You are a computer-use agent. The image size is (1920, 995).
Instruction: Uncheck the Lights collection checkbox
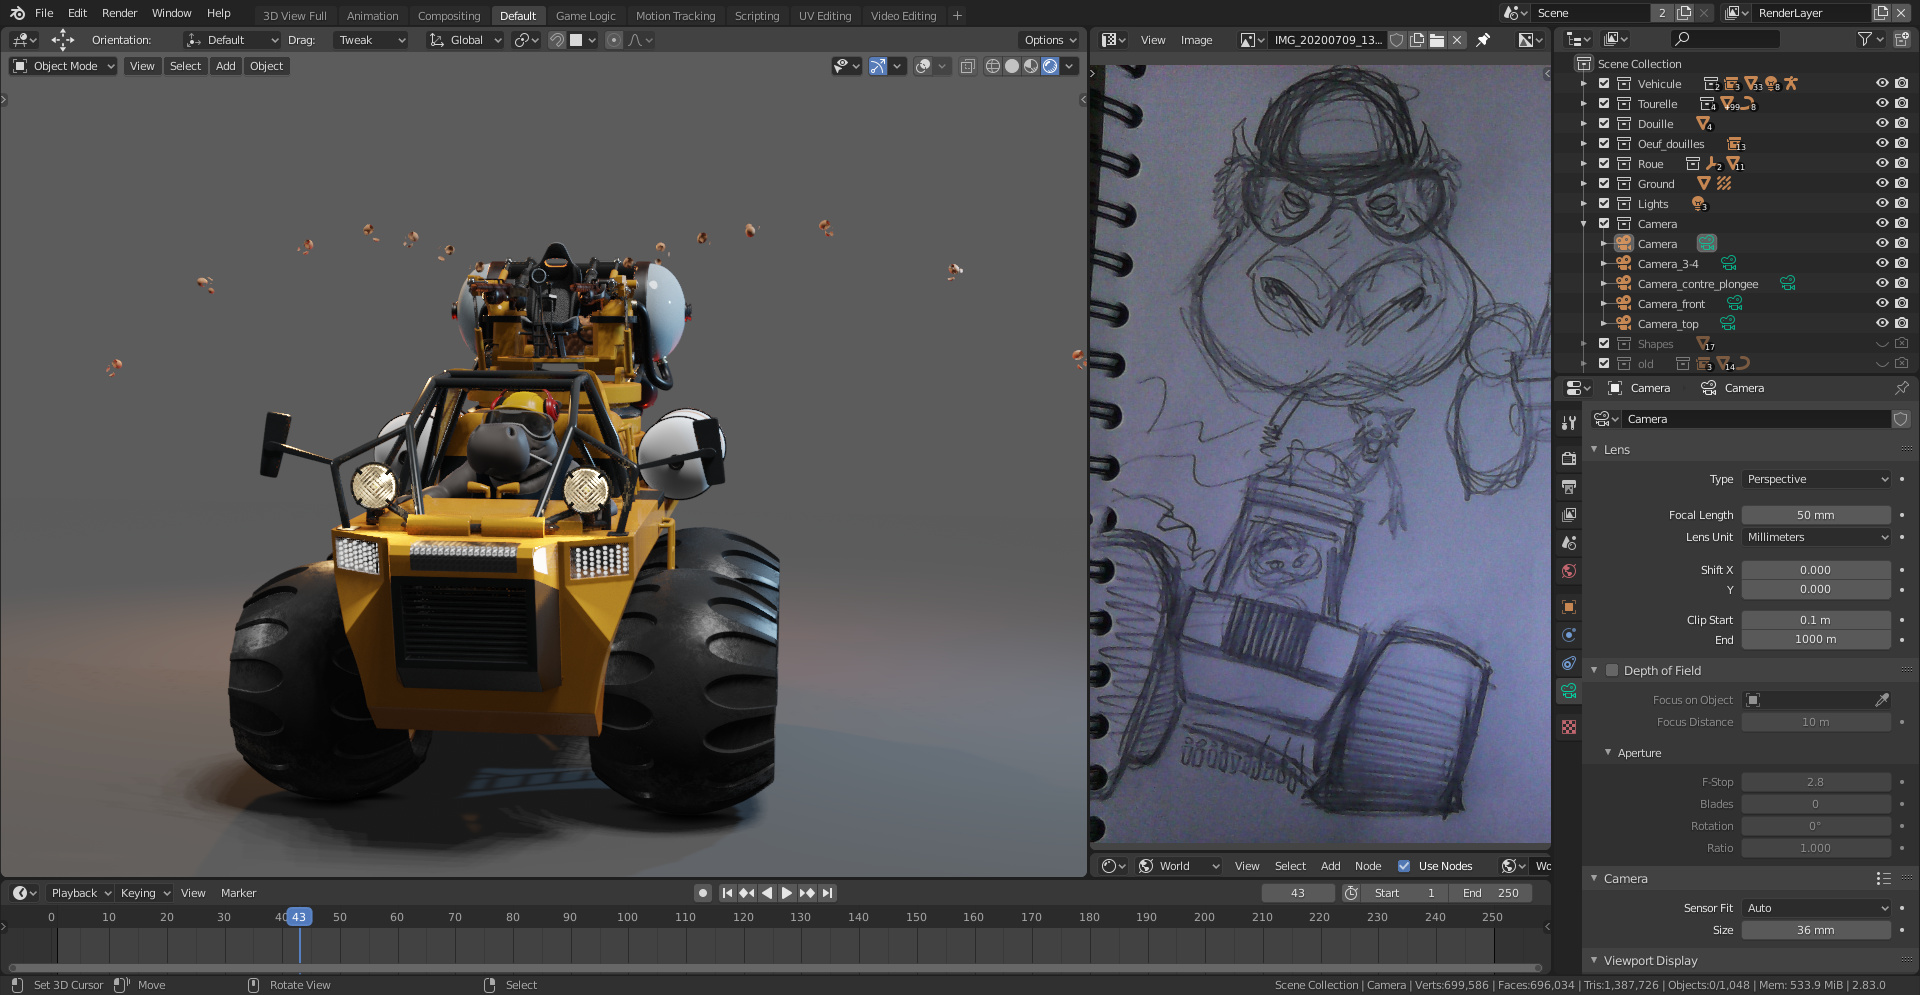(1604, 204)
